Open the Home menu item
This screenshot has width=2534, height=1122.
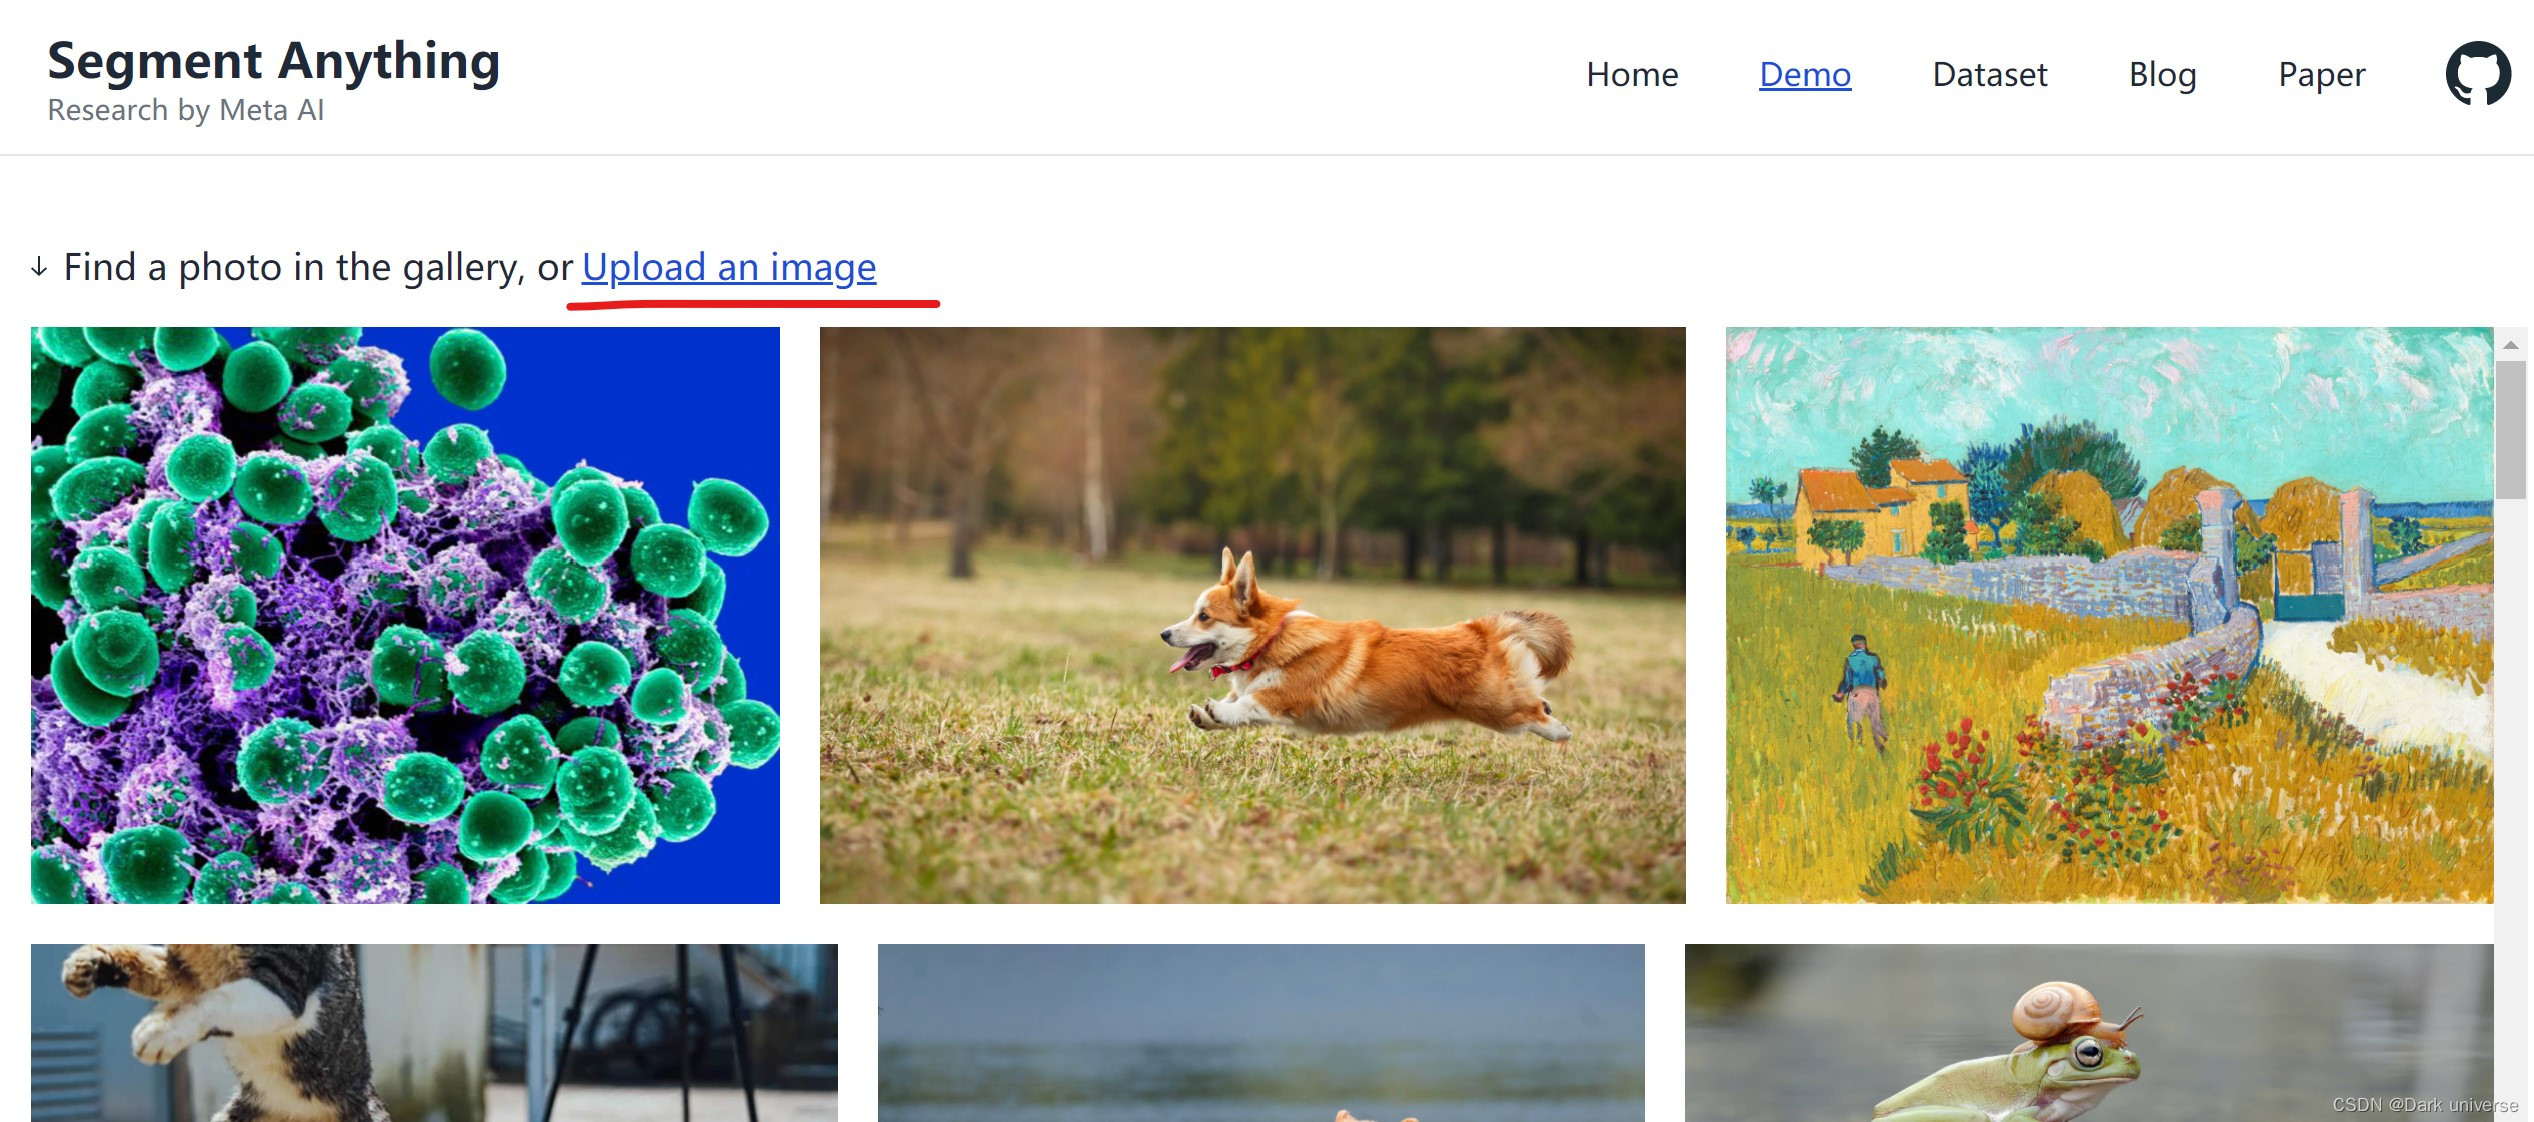[1631, 75]
